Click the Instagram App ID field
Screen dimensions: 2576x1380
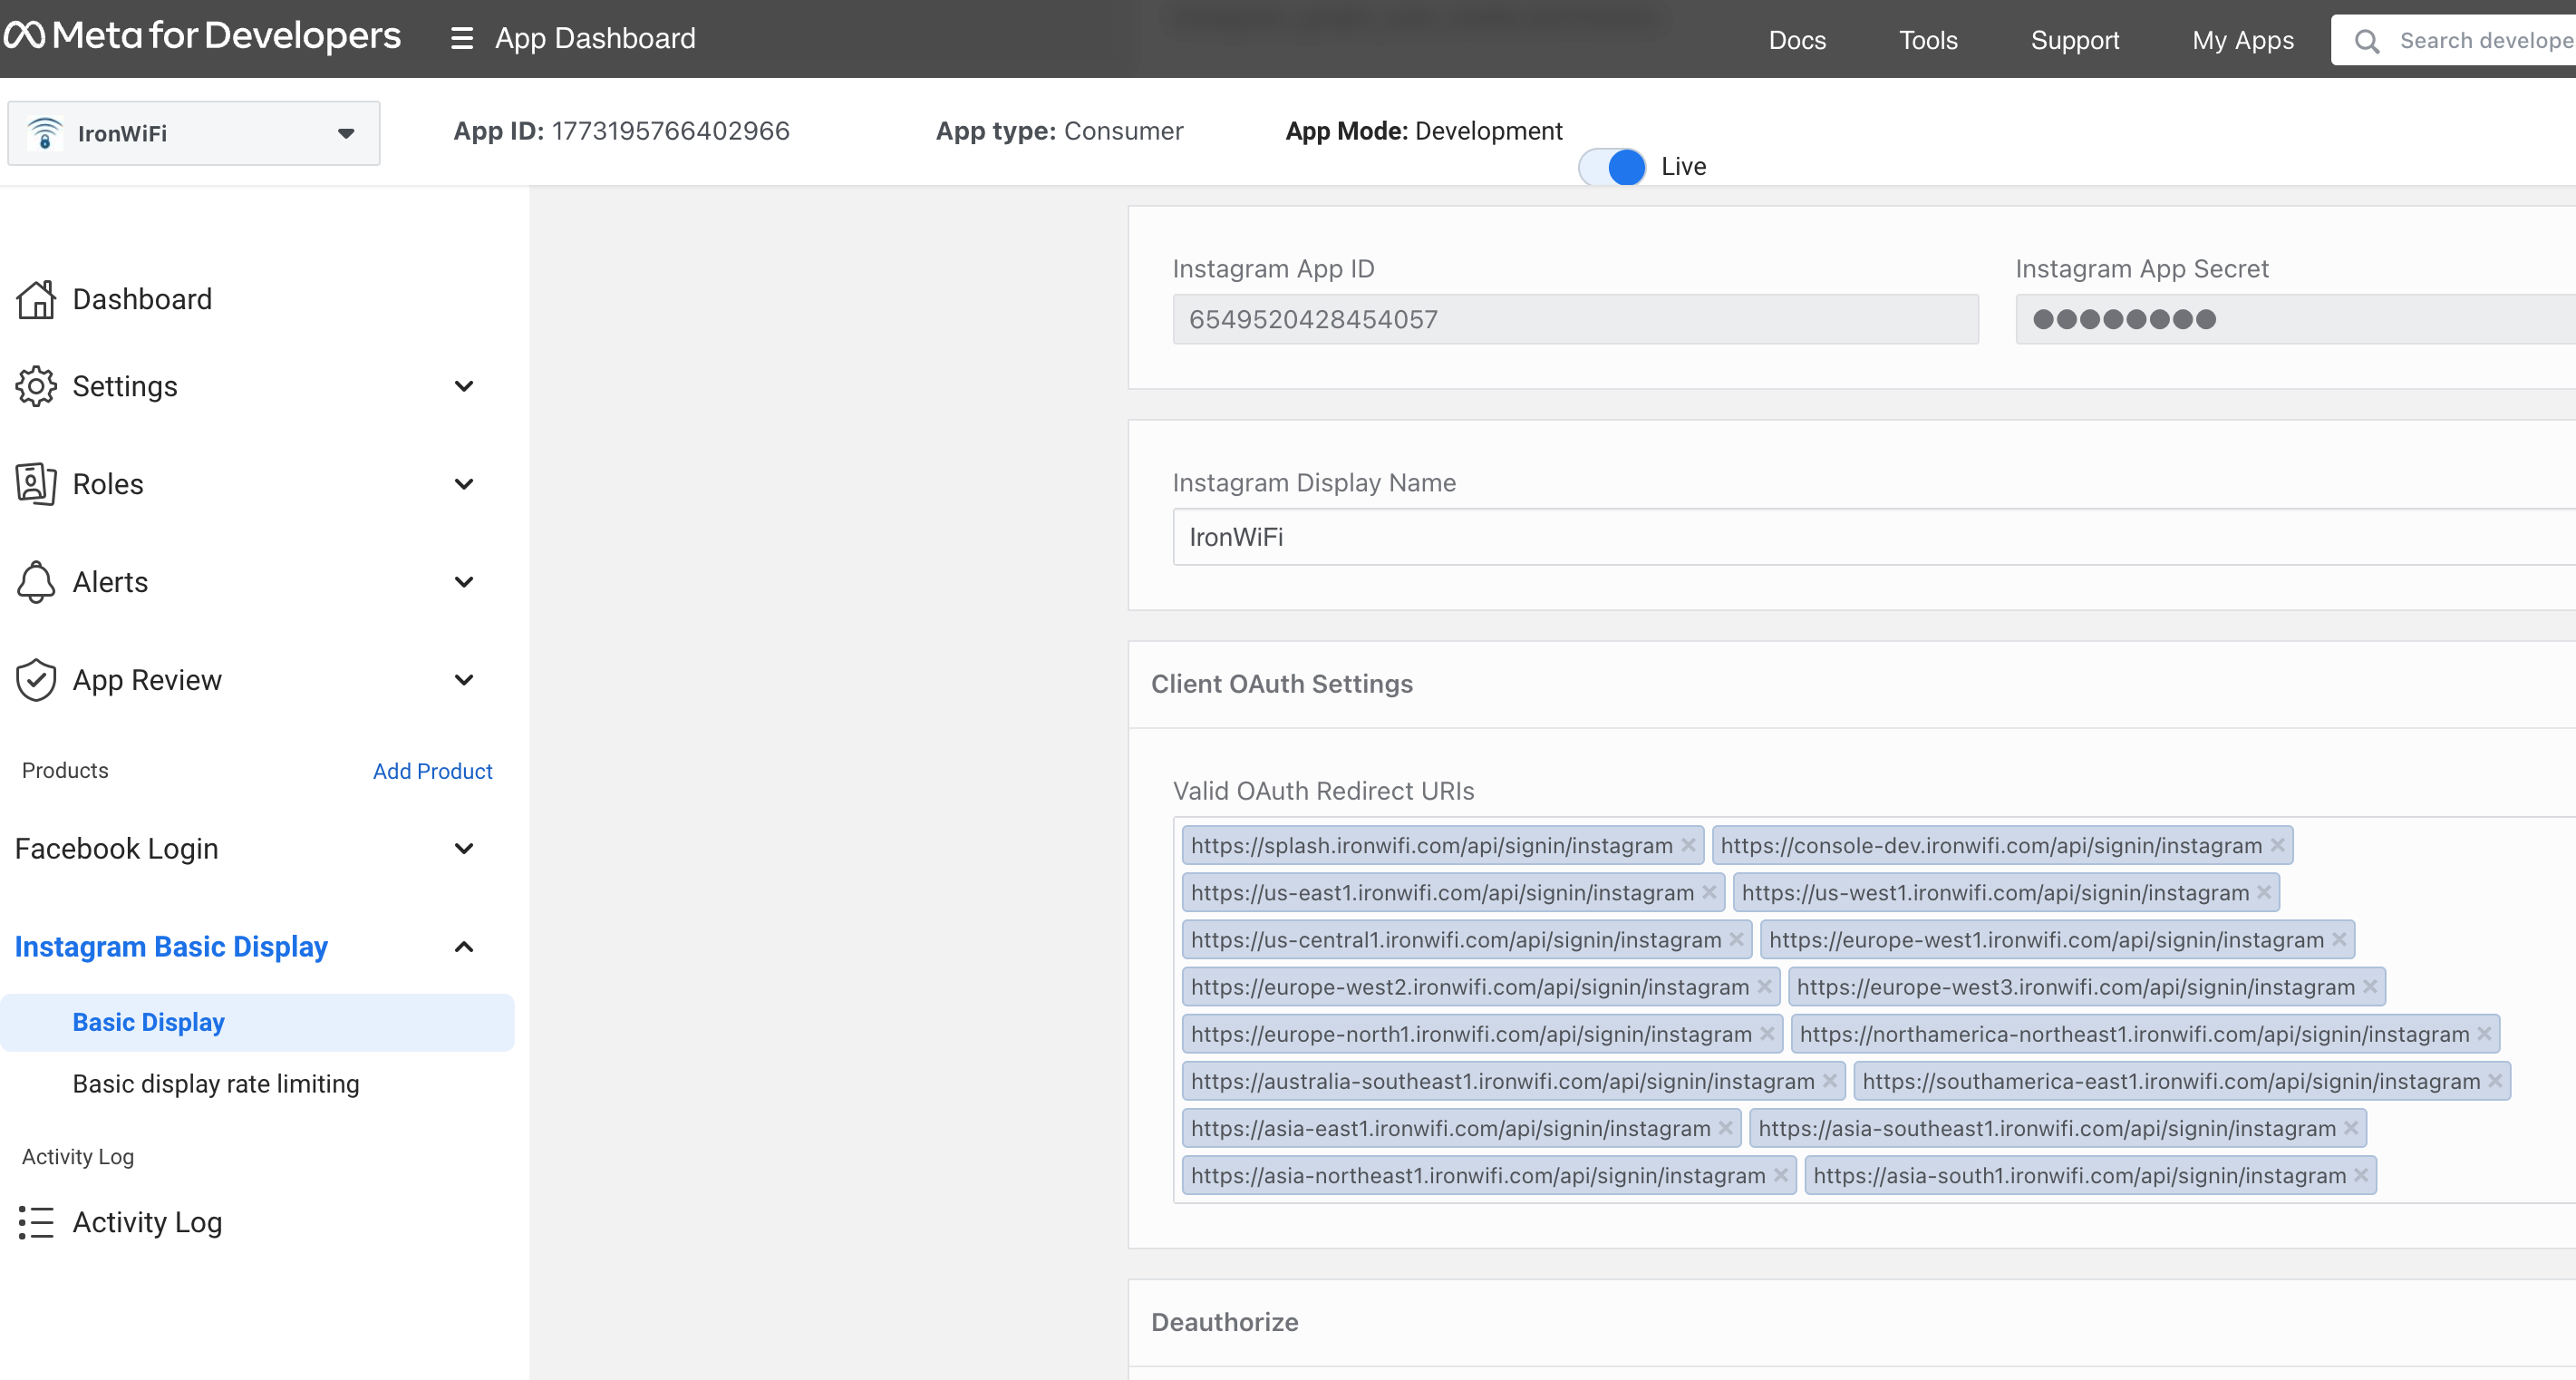pos(1575,319)
